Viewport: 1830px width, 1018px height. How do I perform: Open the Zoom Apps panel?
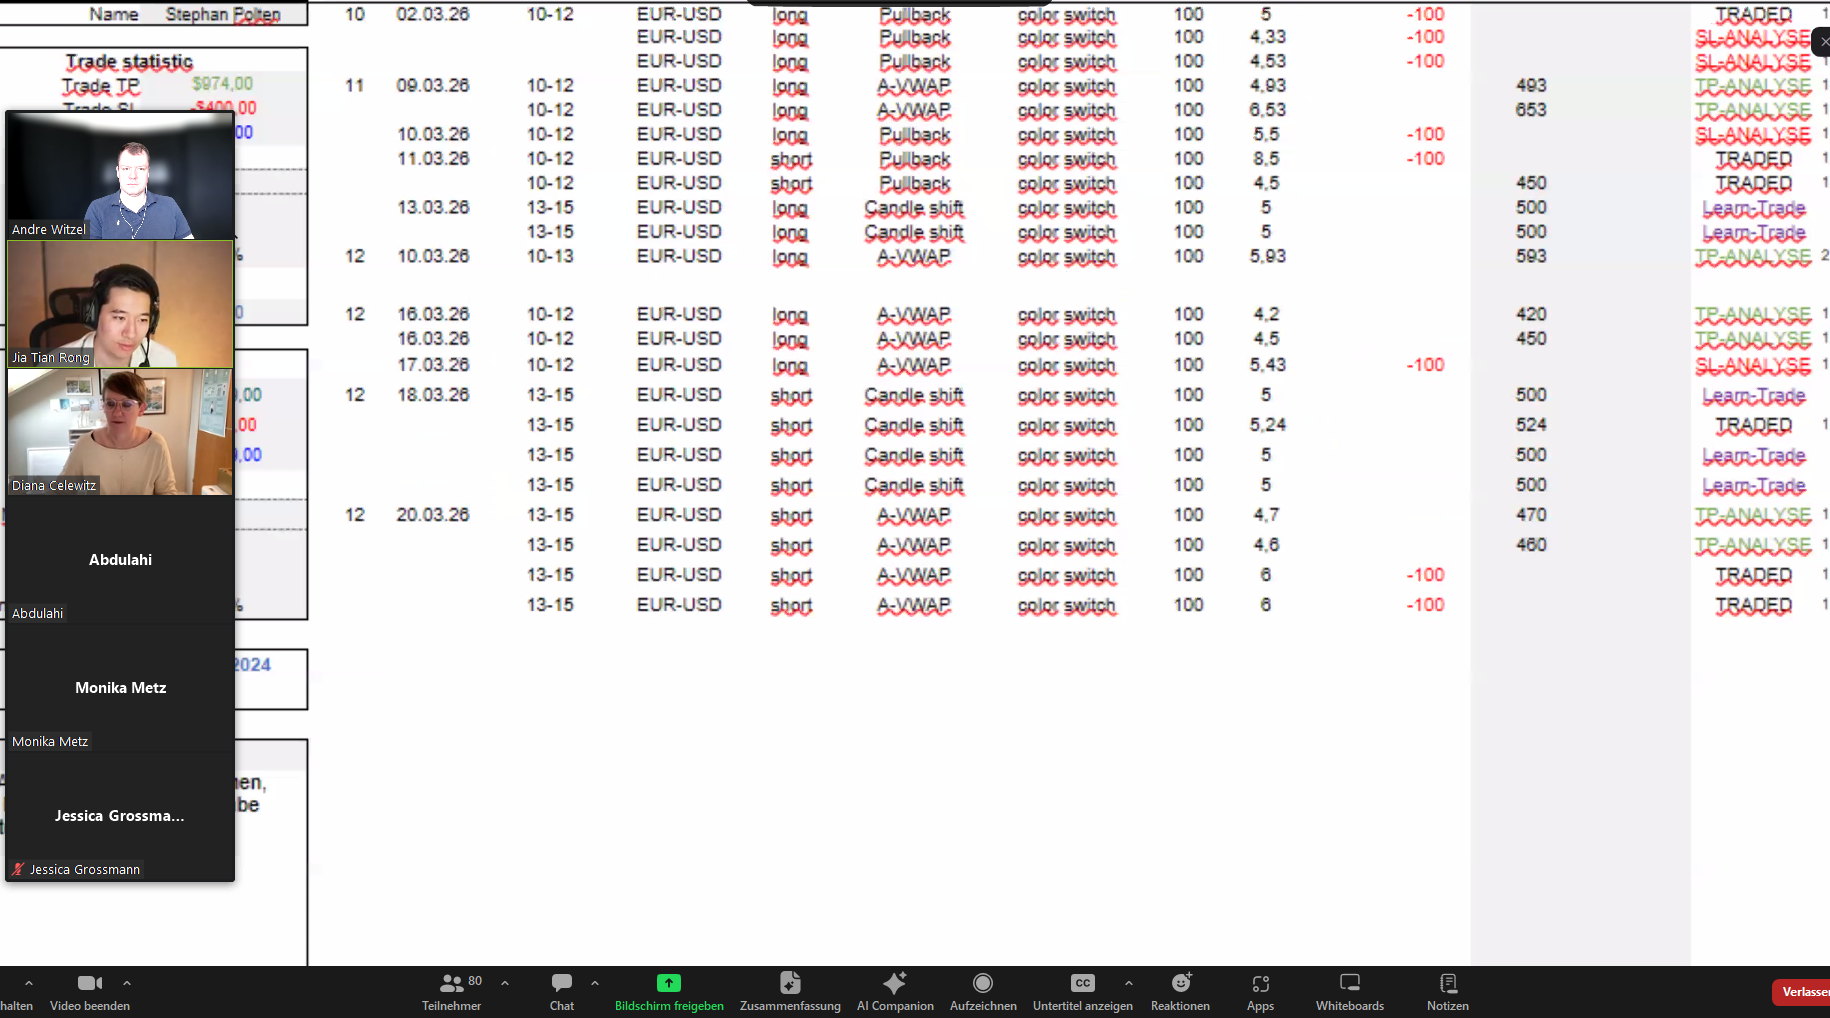1260,991
